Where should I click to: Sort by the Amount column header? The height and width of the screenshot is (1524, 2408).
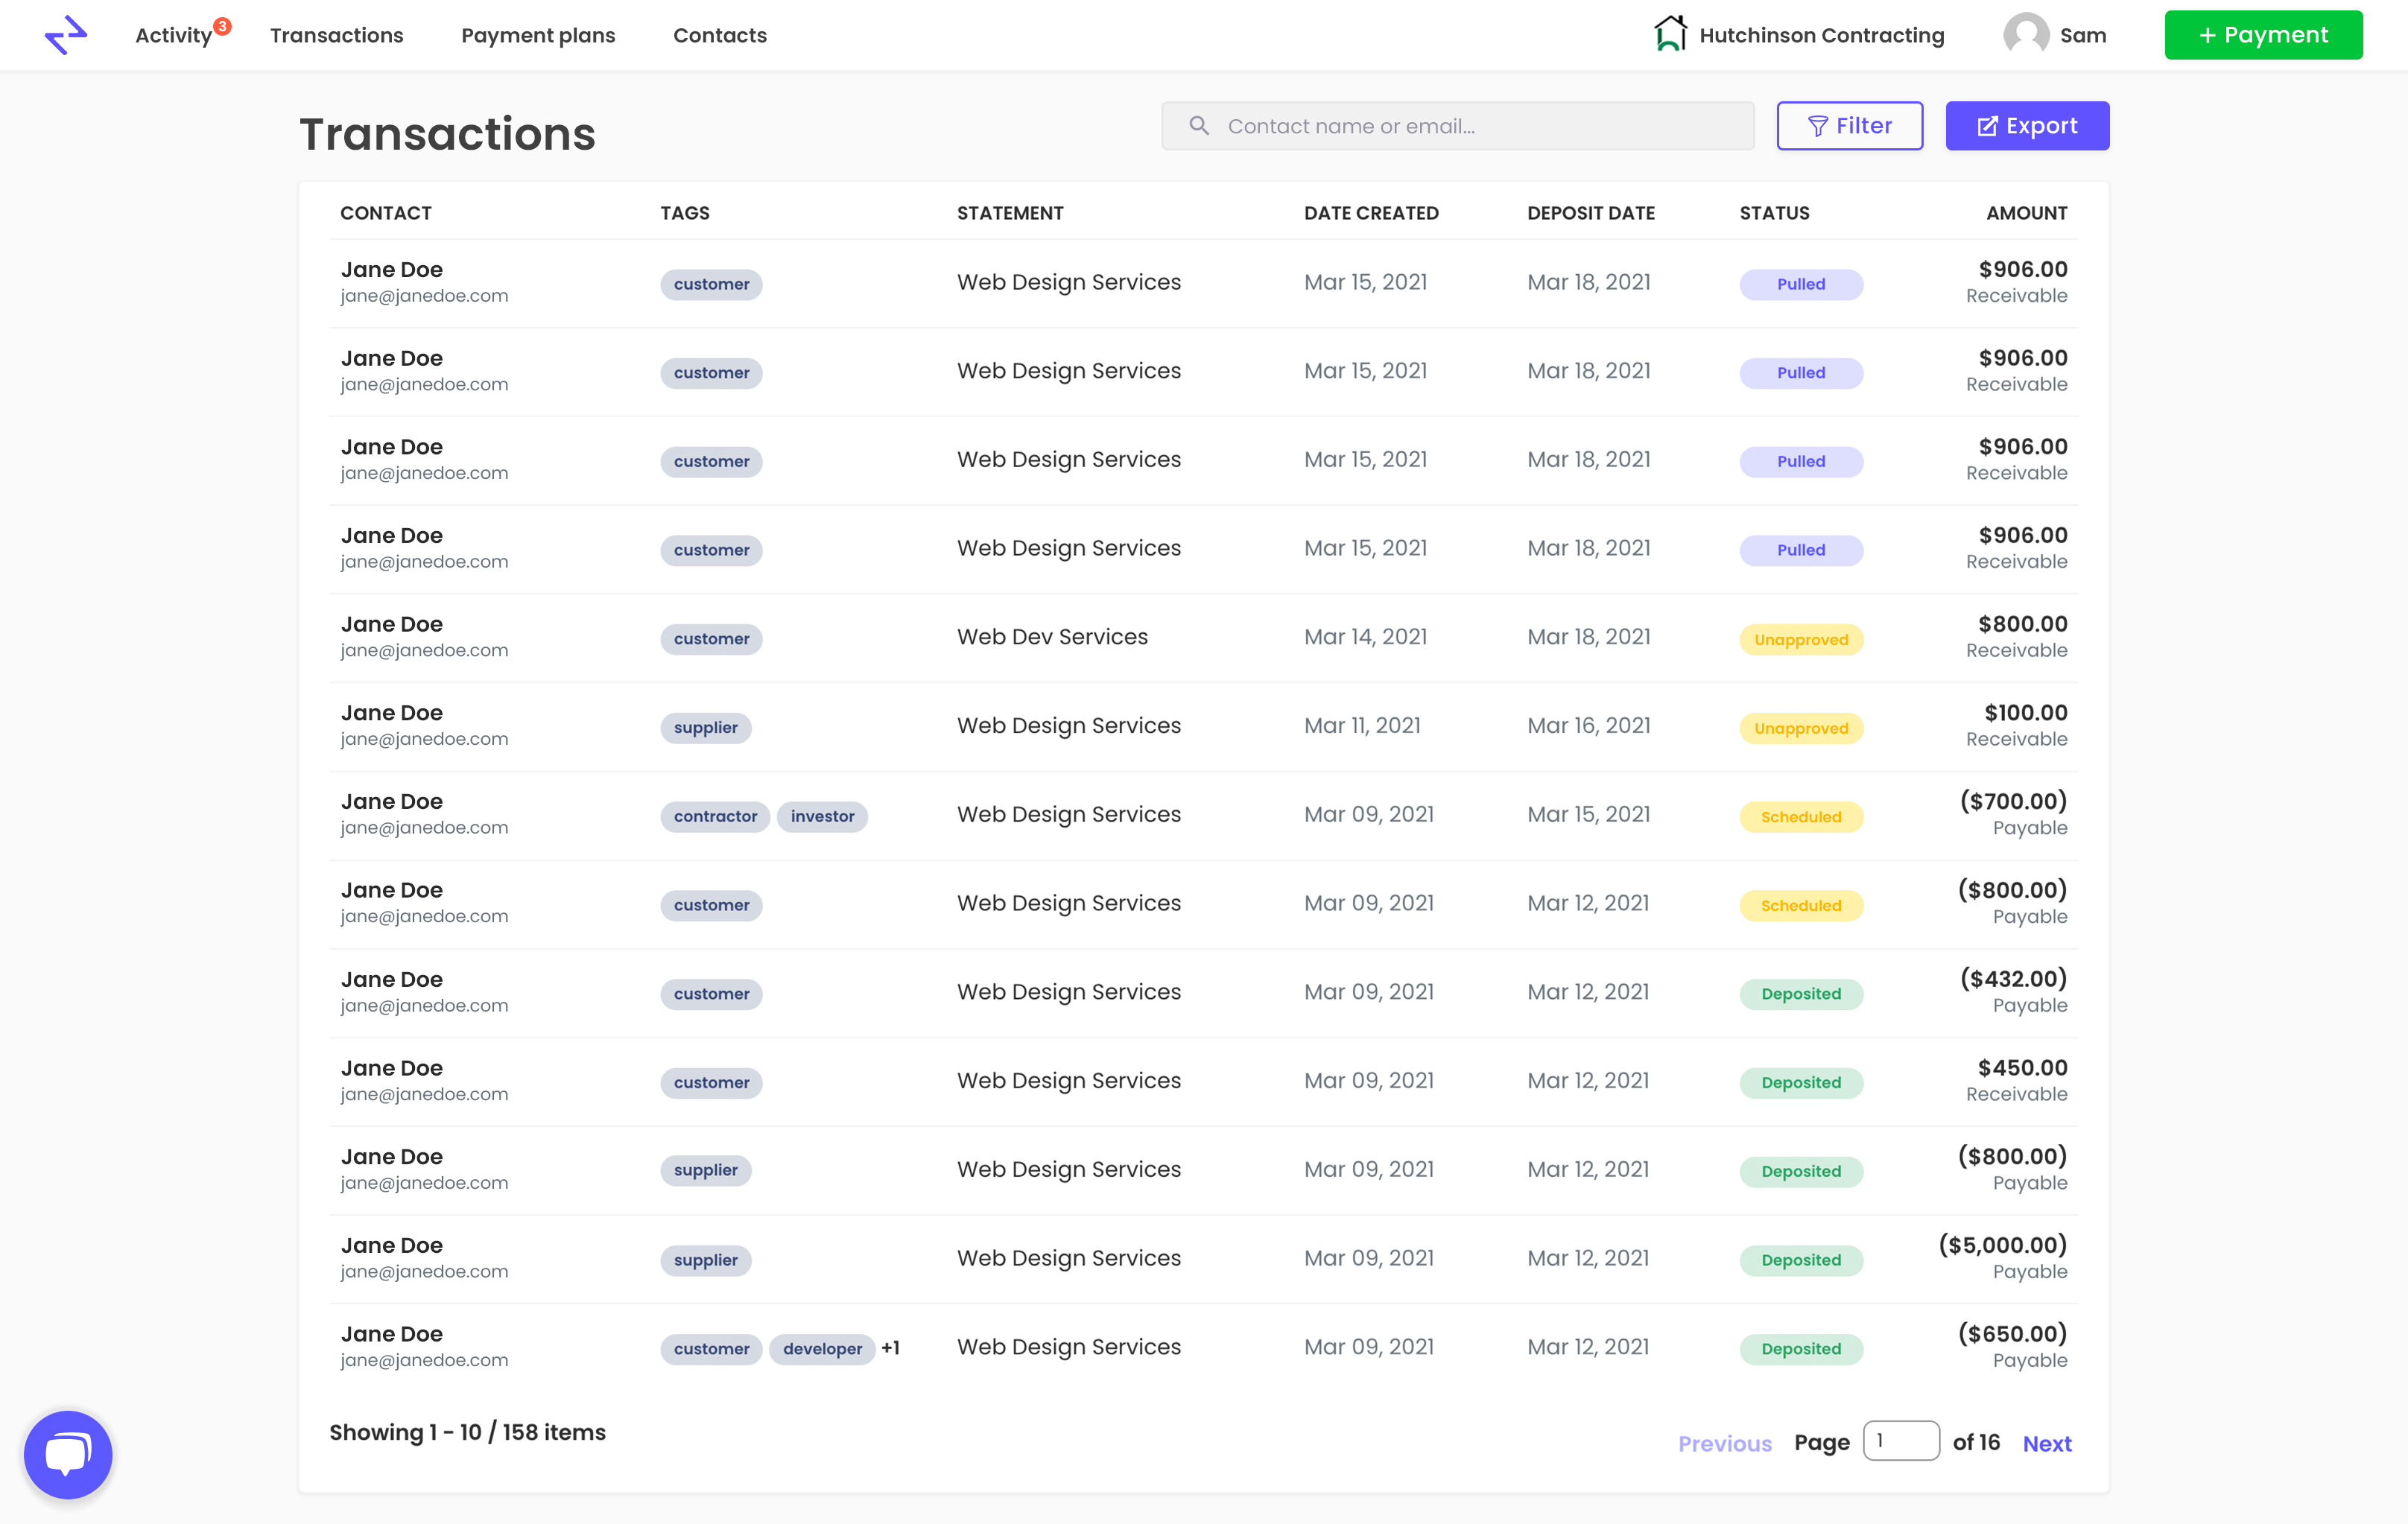[2026, 213]
